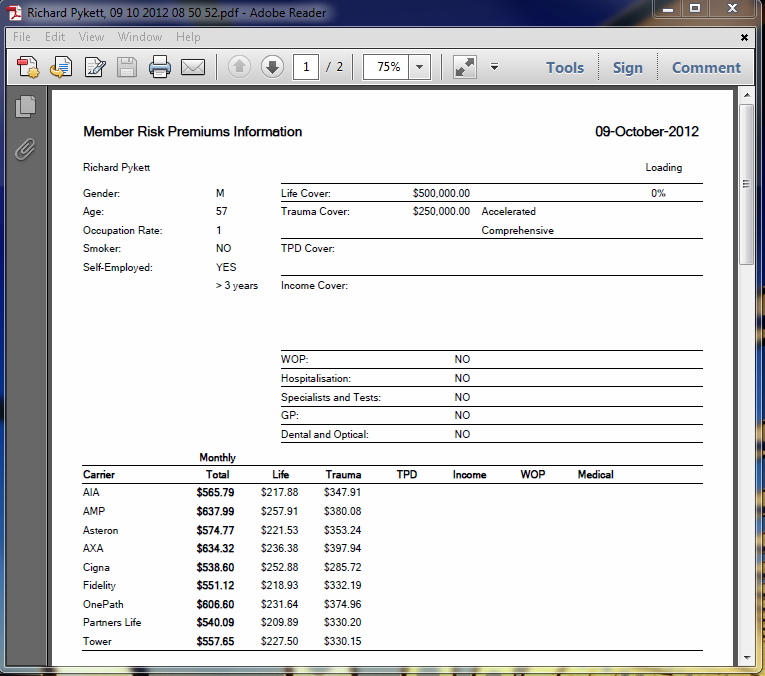Image resolution: width=765 pixels, height=676 pixels.
Task: Click the Convert file to PDF icon
Action: click(61, 67)
